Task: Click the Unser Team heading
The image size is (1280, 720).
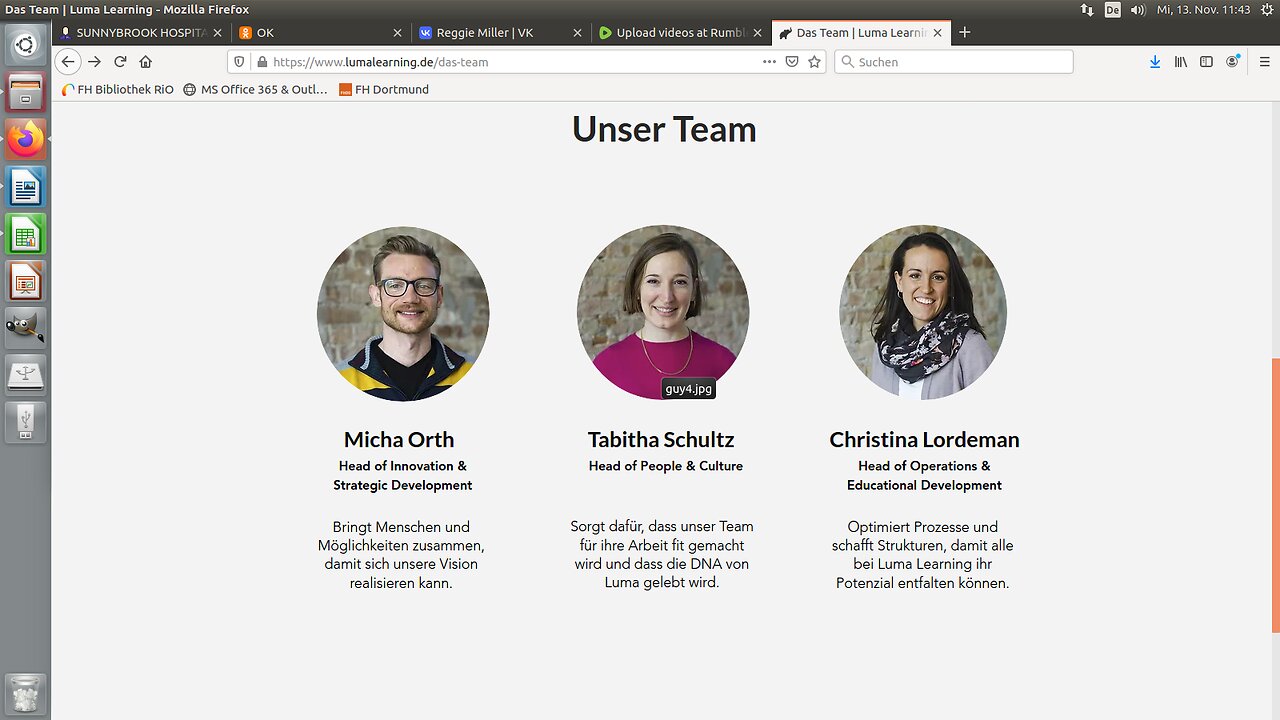Action: pos(664,130)
